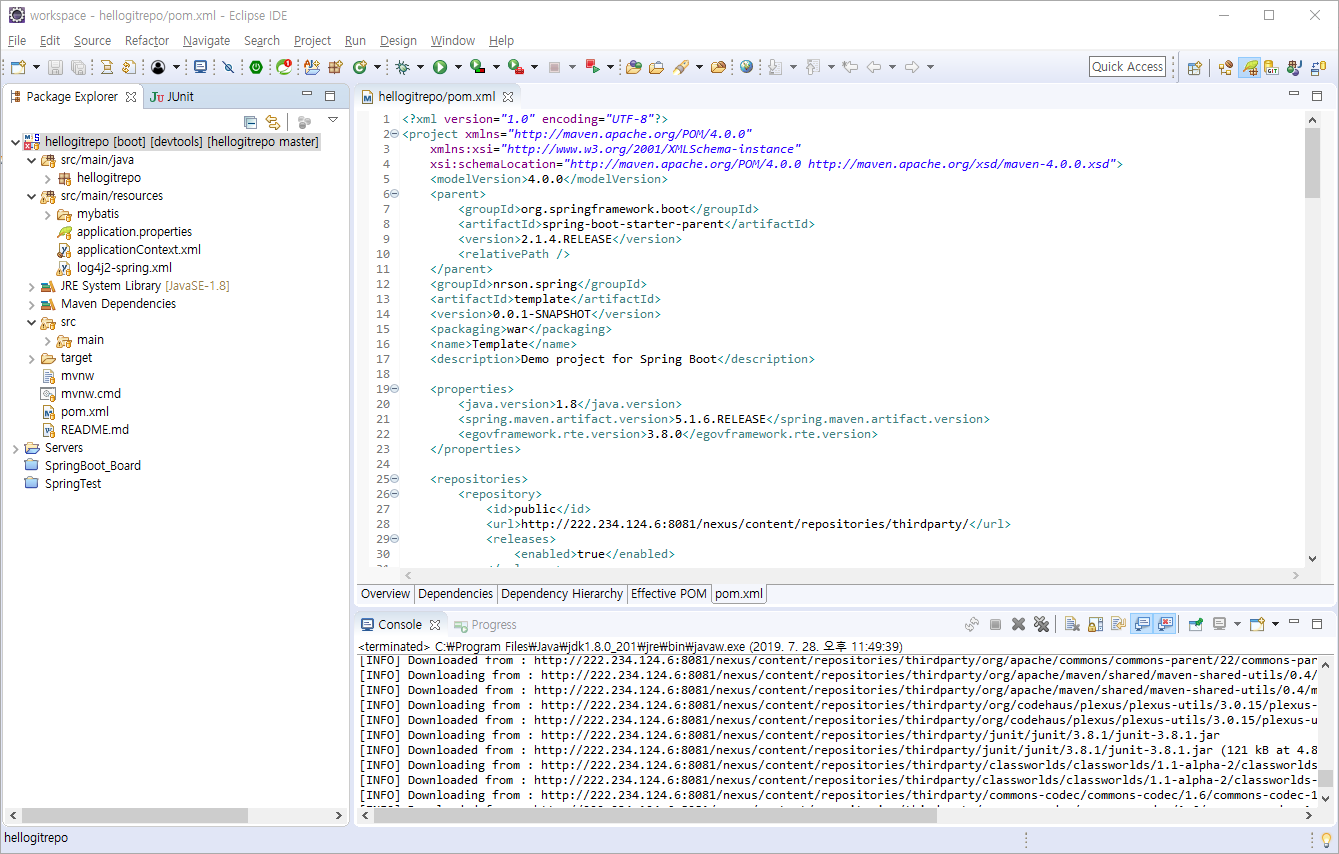The image size is (1339, 854).
Task: Open Package Explorer View Menu triangle
Action: 333,121
